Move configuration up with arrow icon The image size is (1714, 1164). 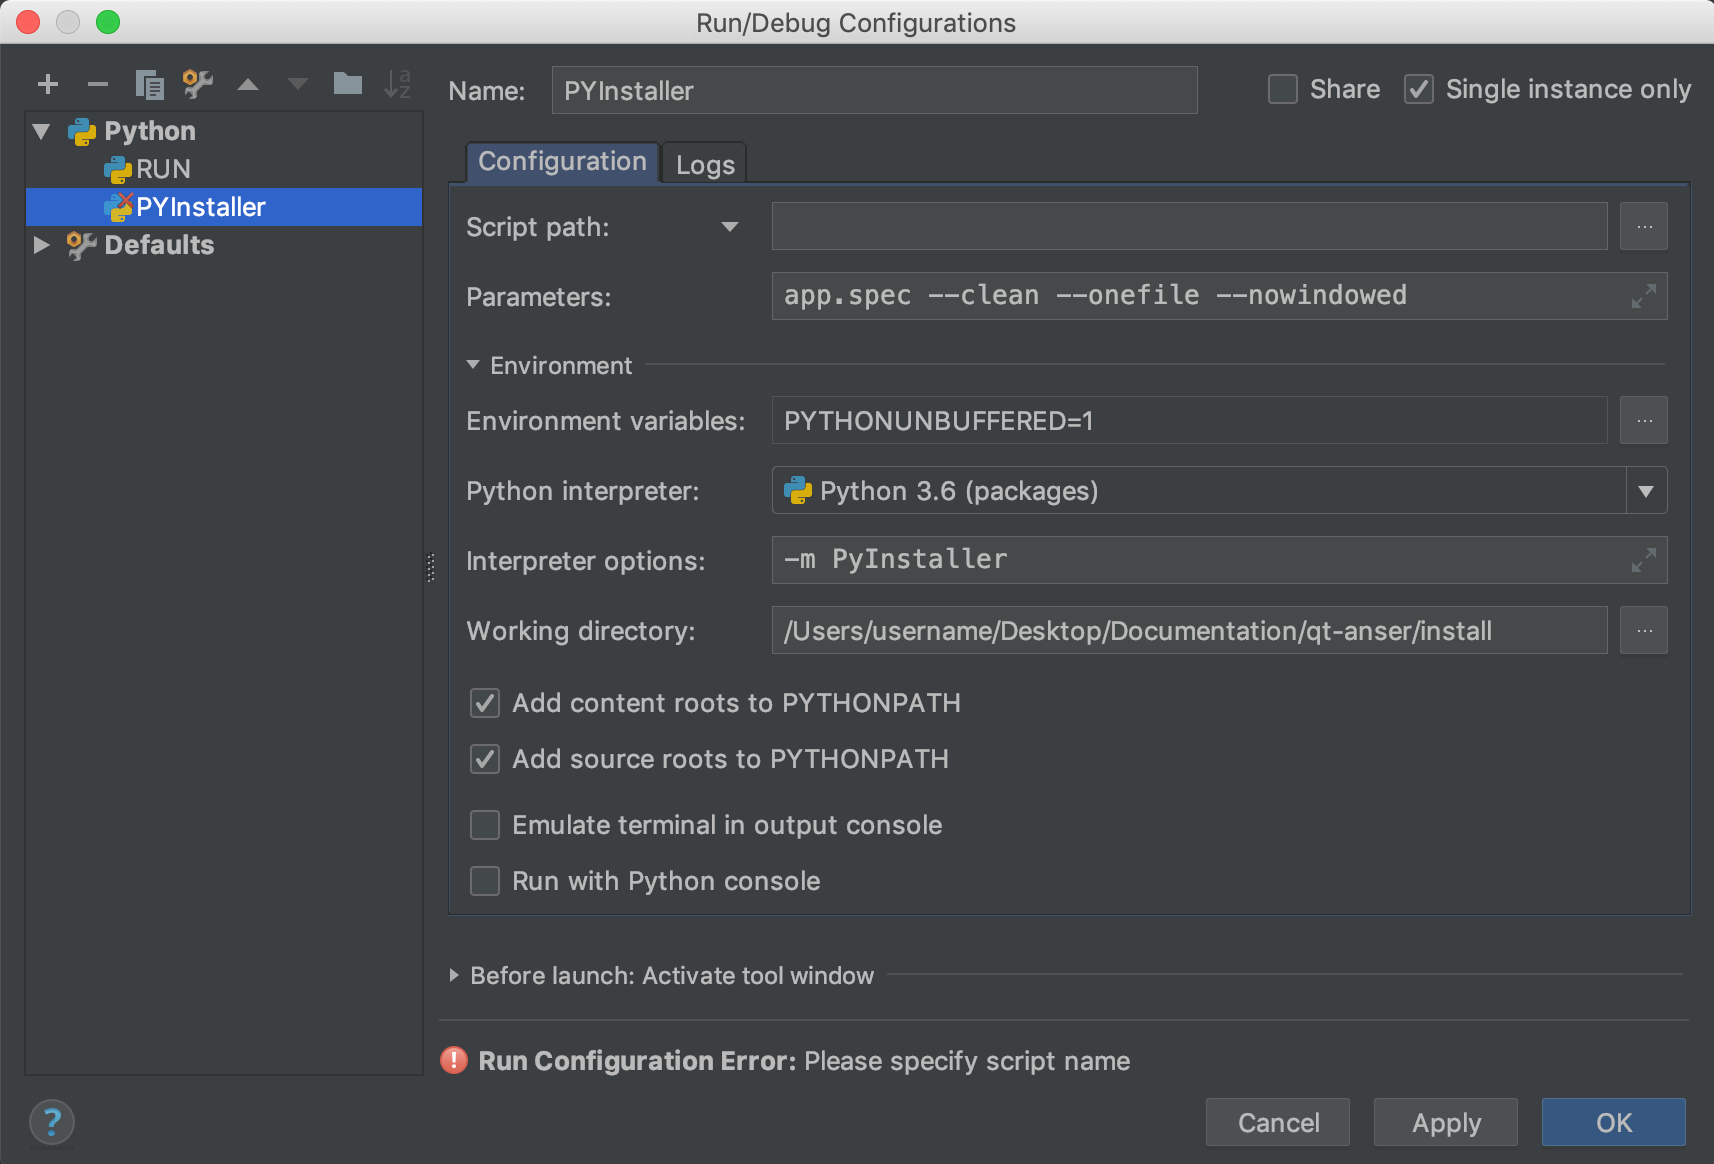[248, 85]
